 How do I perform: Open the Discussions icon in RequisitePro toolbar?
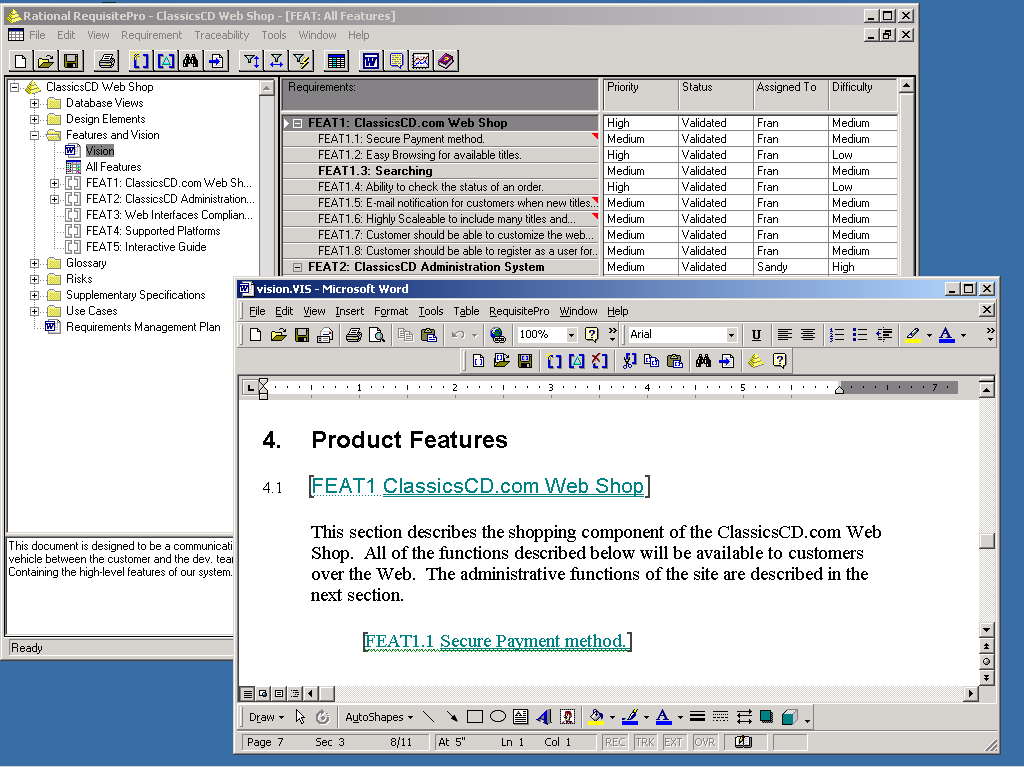[x=395, y=60]
